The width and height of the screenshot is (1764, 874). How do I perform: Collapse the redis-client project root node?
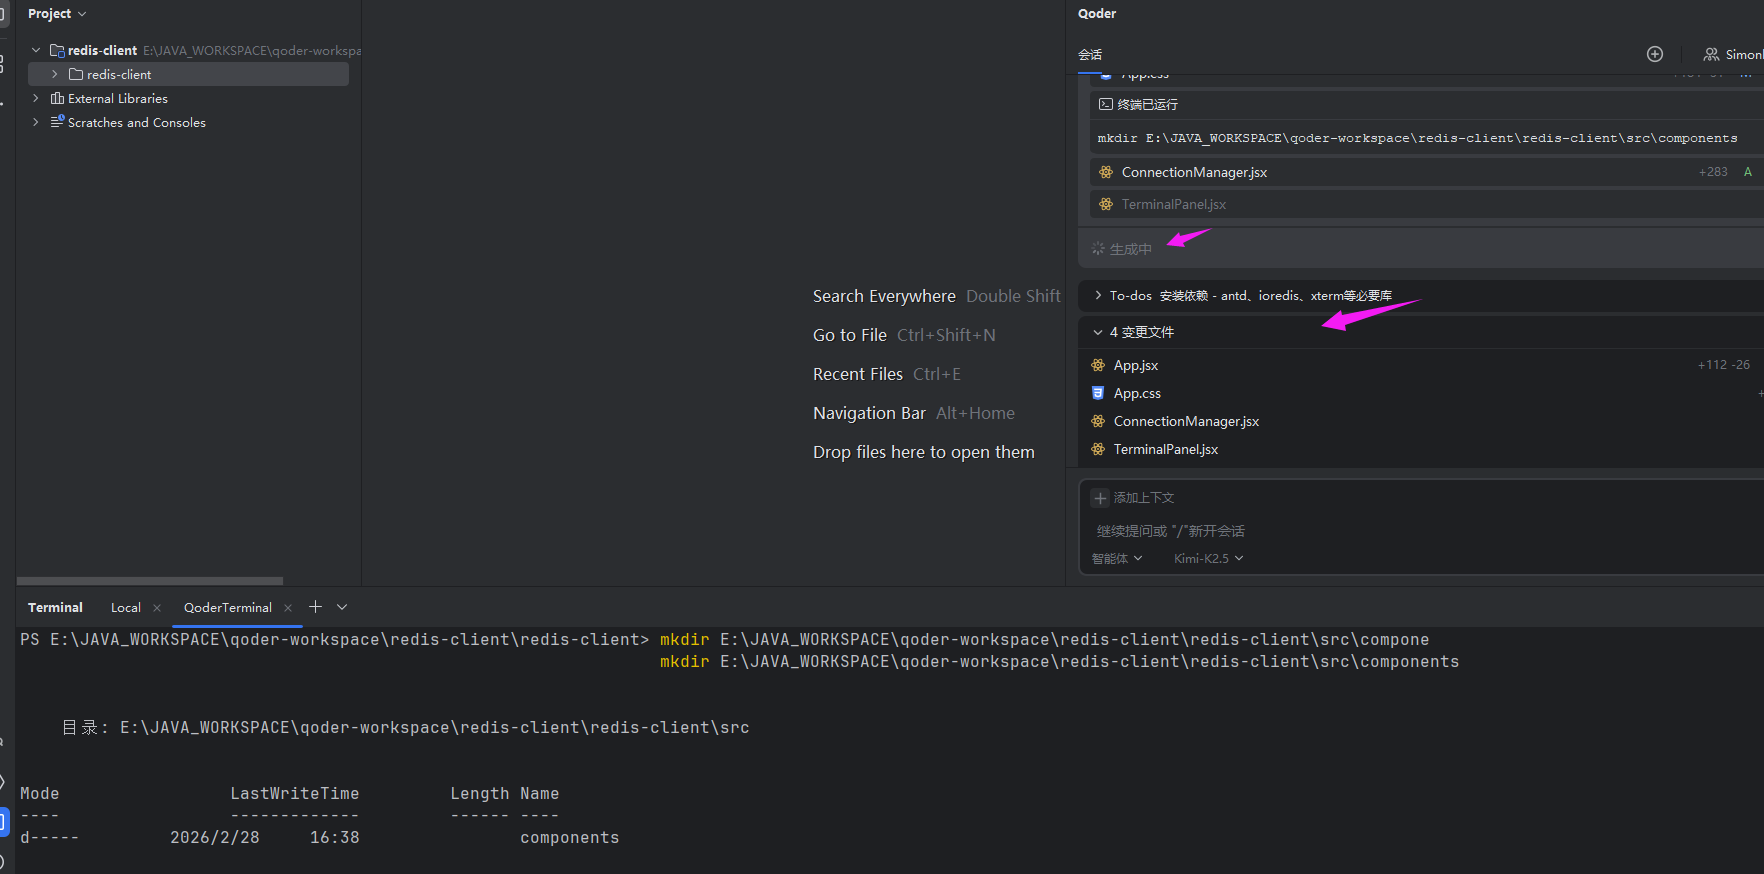click(x=36, y=50)
